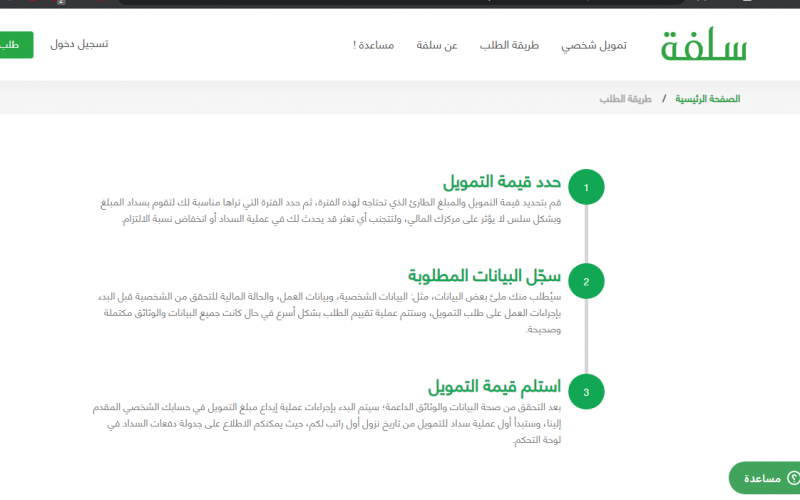
Task: Click the paragraph starting سيُطلب منك ملئ
Action: 330,313
